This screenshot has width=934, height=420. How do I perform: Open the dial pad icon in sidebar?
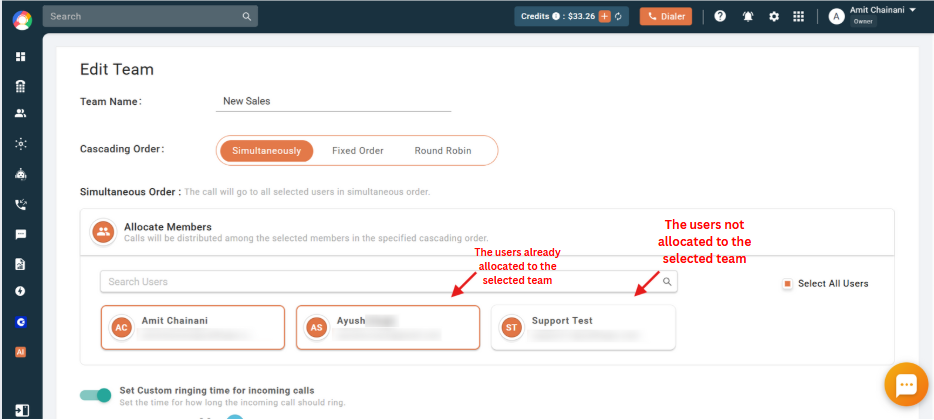(21, 86)
